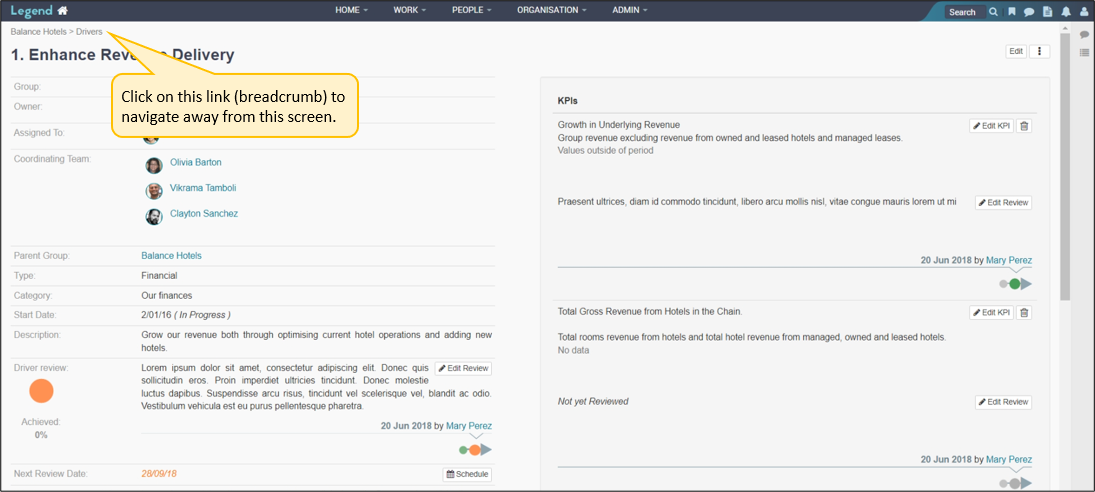Open the WORK menu

[410, 10]
